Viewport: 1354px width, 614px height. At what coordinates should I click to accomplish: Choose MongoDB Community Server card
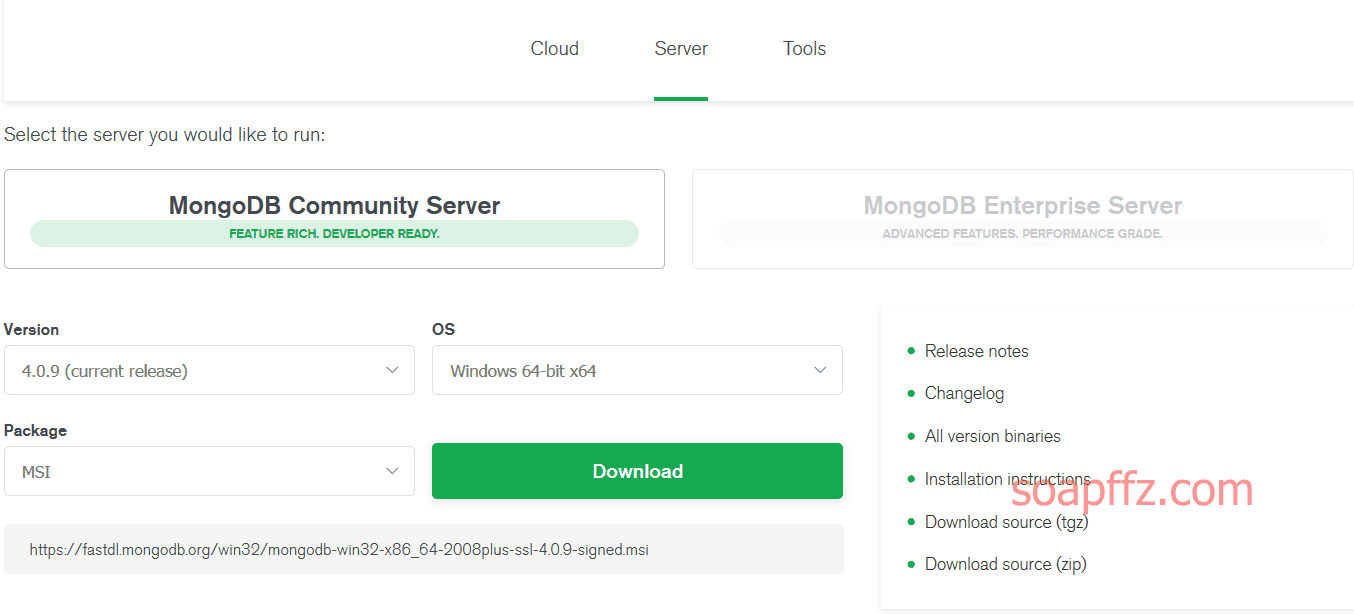click(334, 219)
